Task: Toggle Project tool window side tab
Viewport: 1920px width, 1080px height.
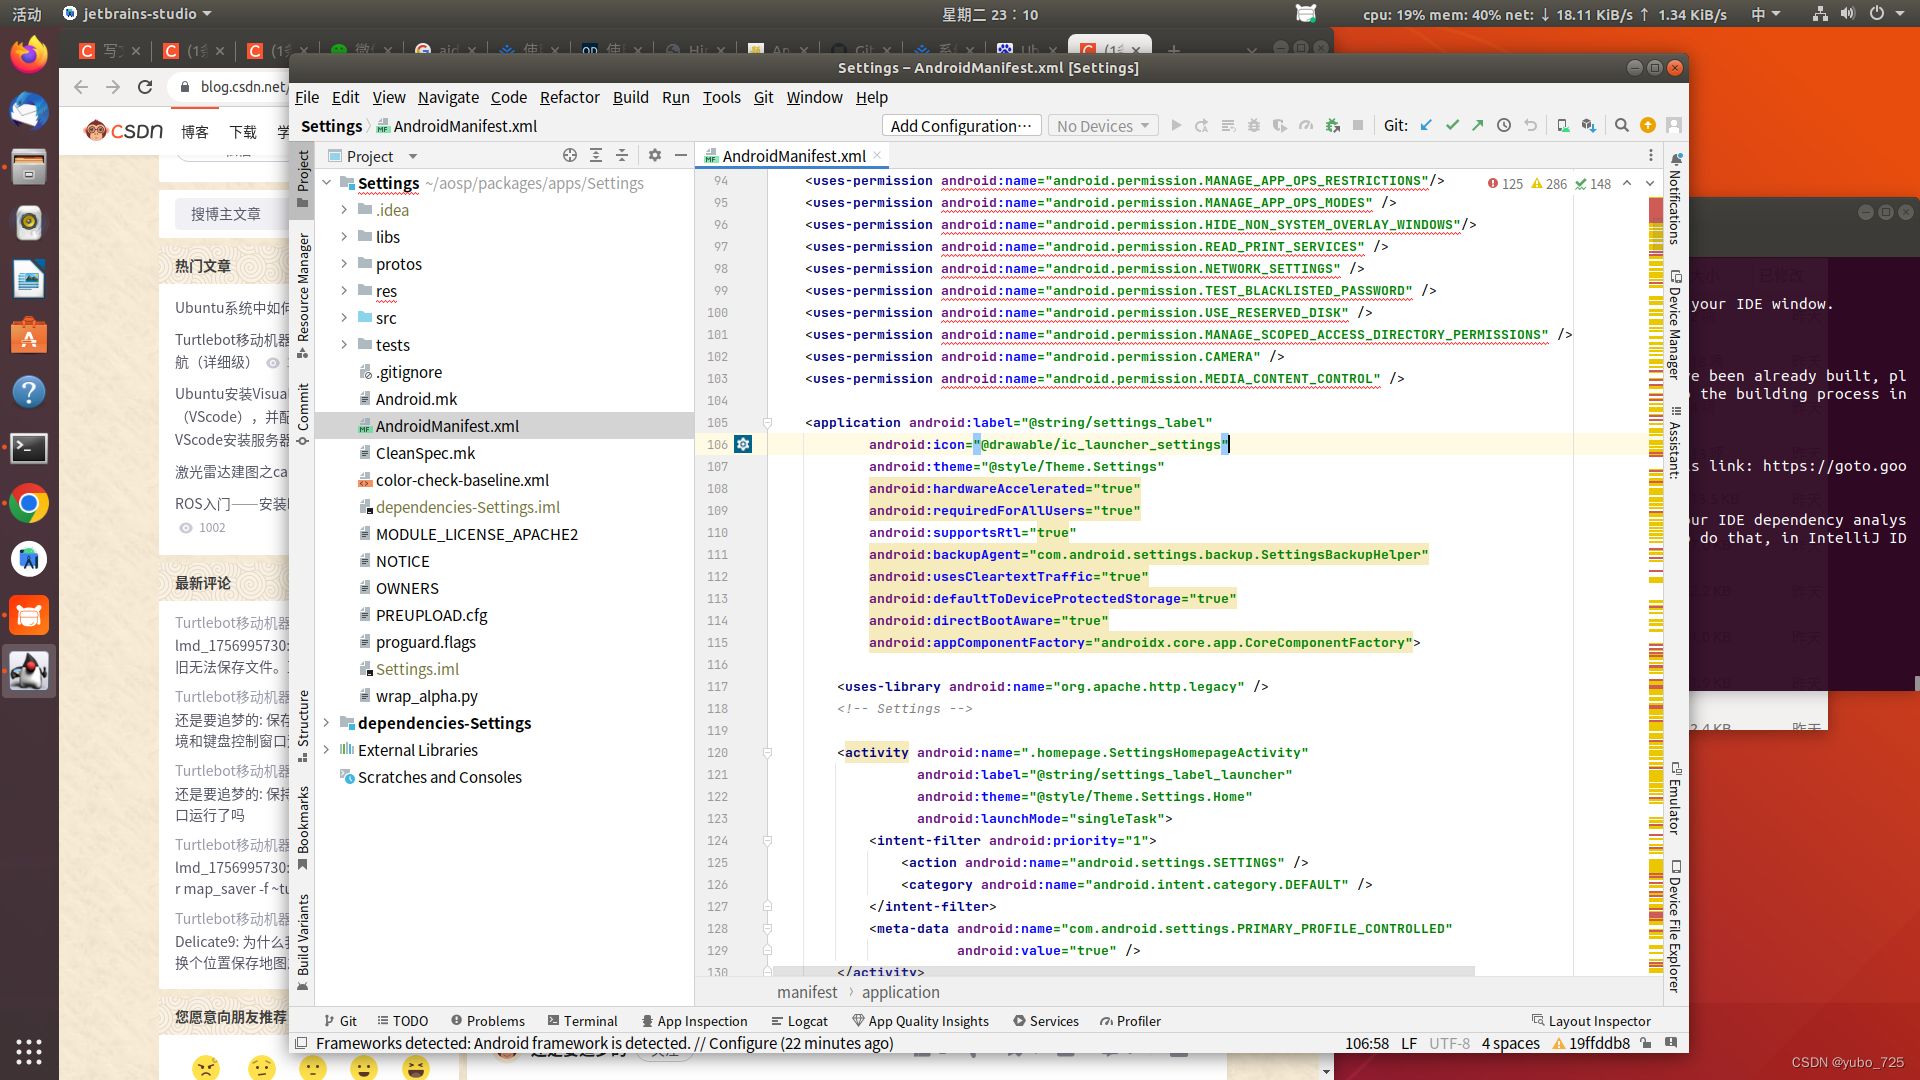Action: click(303, 178)
